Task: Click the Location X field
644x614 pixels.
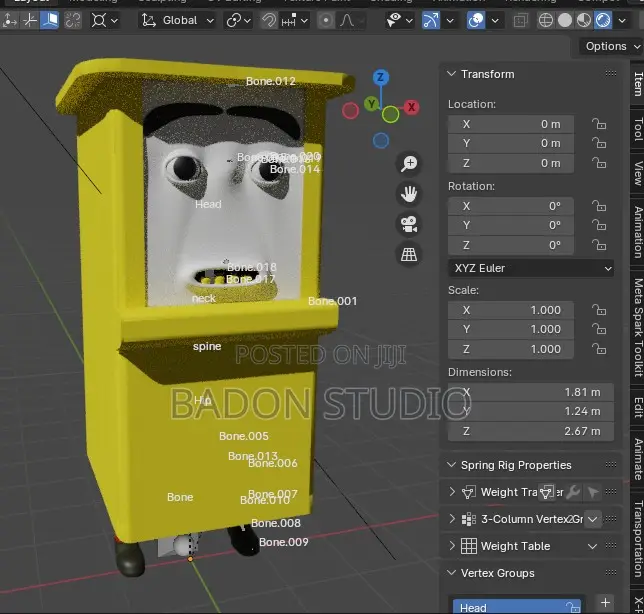Action: [x=511, y=124]
